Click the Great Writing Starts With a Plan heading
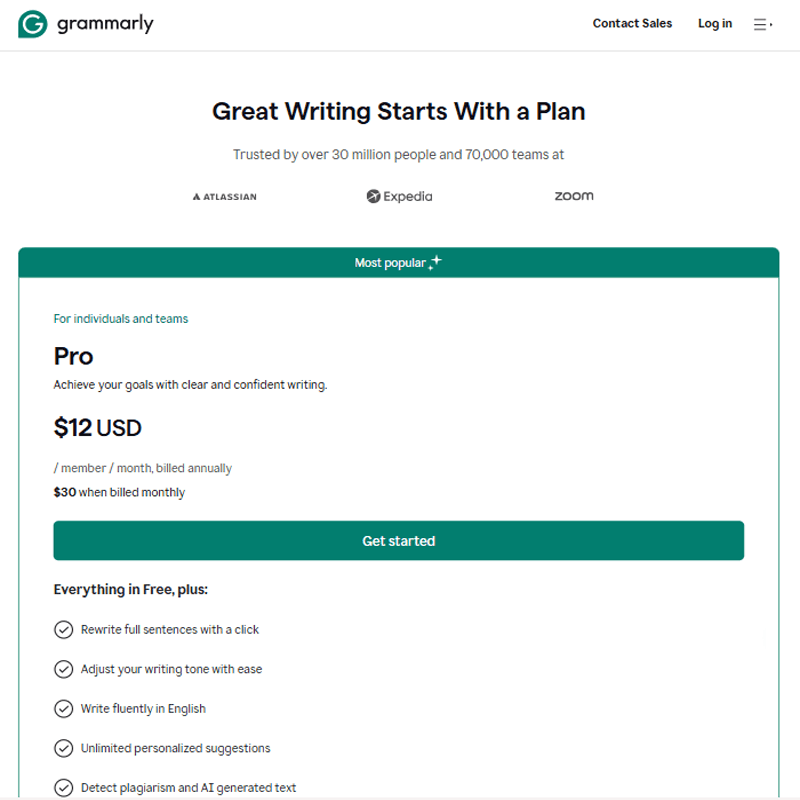 click(x=398, y=111)
